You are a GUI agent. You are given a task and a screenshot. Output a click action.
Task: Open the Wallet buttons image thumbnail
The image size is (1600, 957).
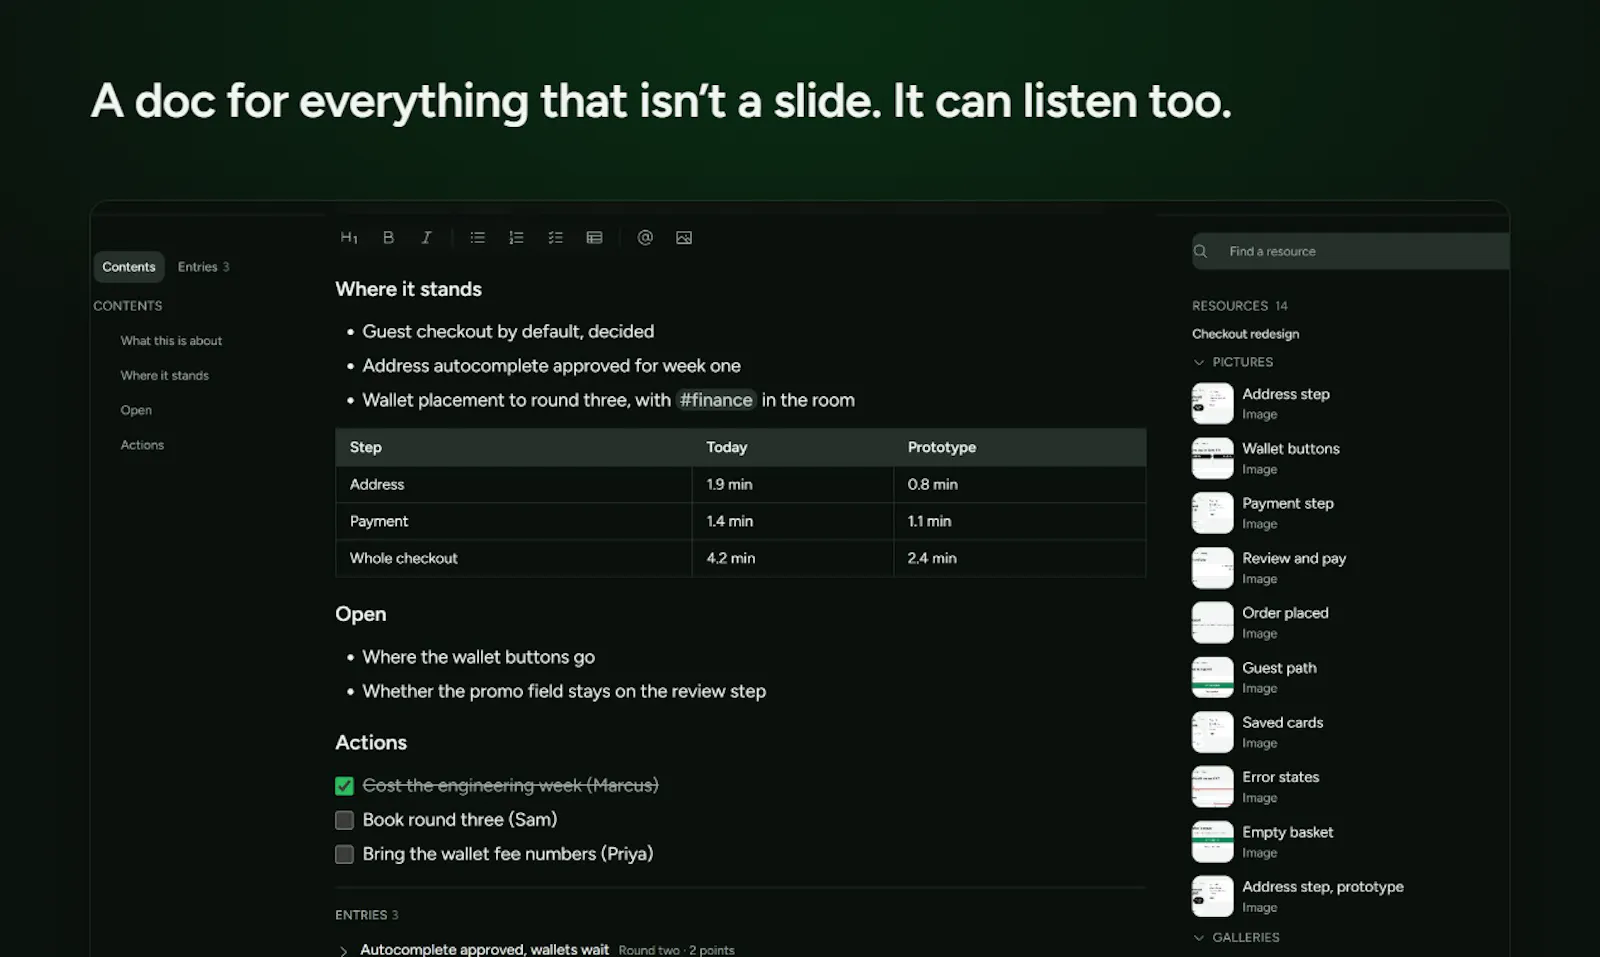pyautogui.click(x=1212, y=459)
